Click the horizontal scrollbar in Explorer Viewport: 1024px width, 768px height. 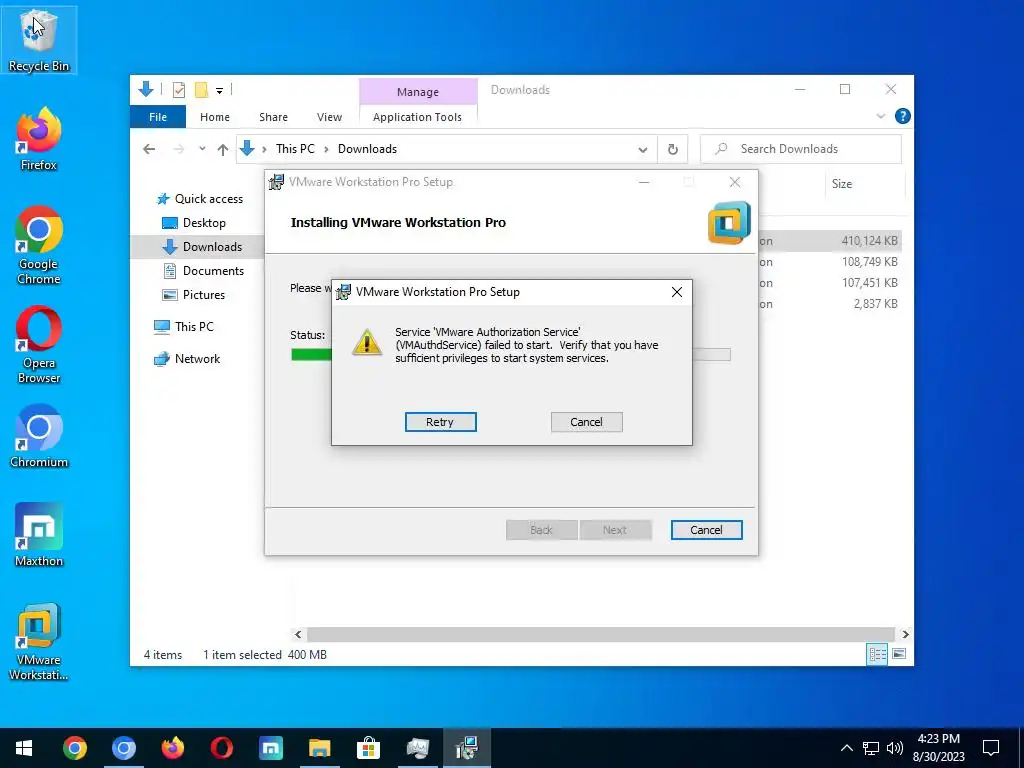pyautogui.click(x=601, y=634)
